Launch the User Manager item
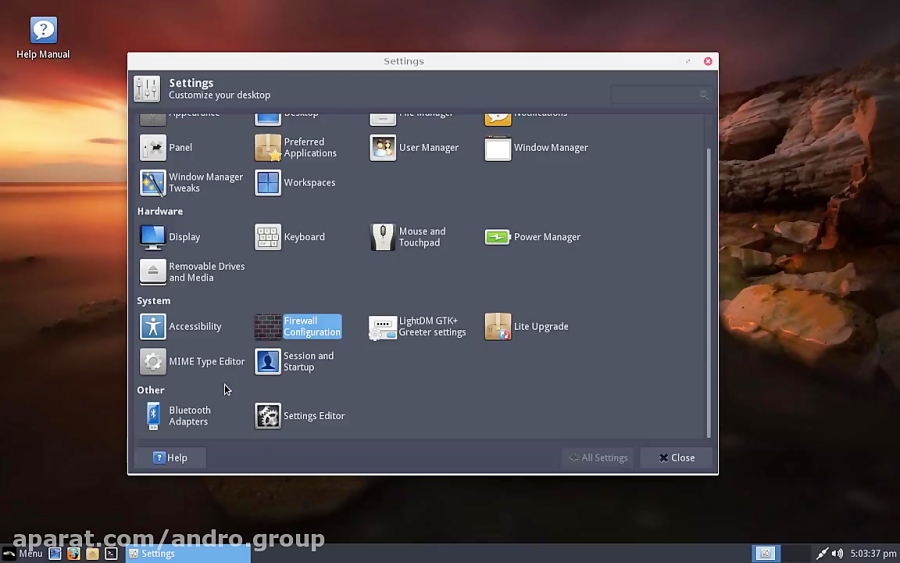This screenshot has height=563, width=900. point(414,147)
